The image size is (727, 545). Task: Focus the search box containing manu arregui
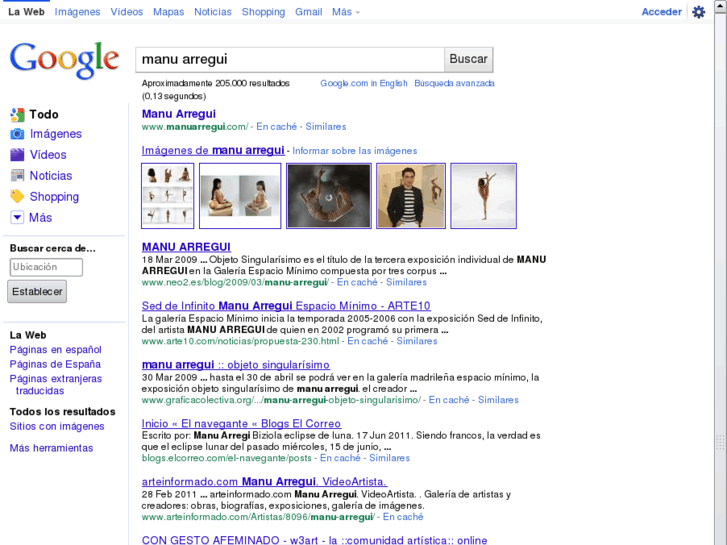[x=290, y=59]
